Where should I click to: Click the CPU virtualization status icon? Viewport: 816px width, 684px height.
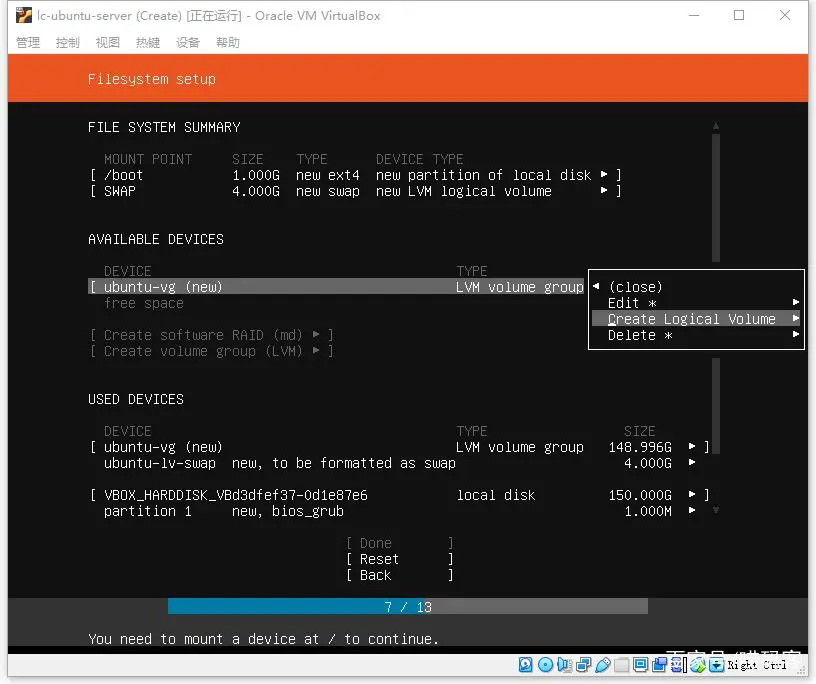(x=678, y=664)
